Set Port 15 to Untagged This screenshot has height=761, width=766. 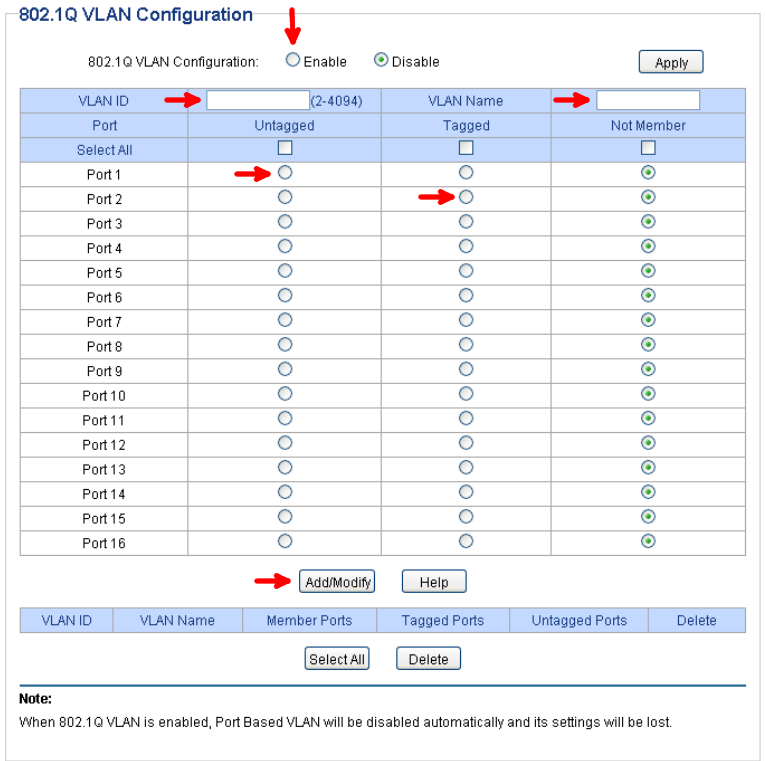pyautogui.click(x=285, y=517)
